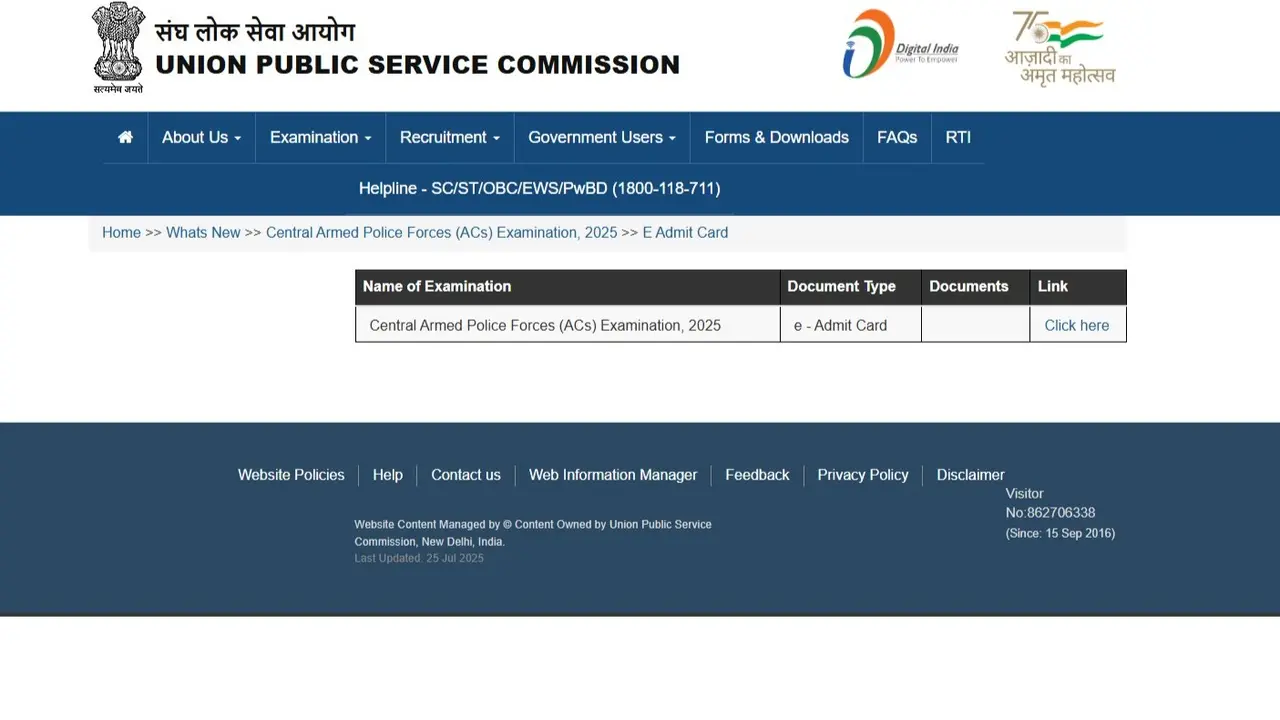Screen dimensions: 1280x720
Task: Expand the Recruitment dropdown
Action: (448, 137)
